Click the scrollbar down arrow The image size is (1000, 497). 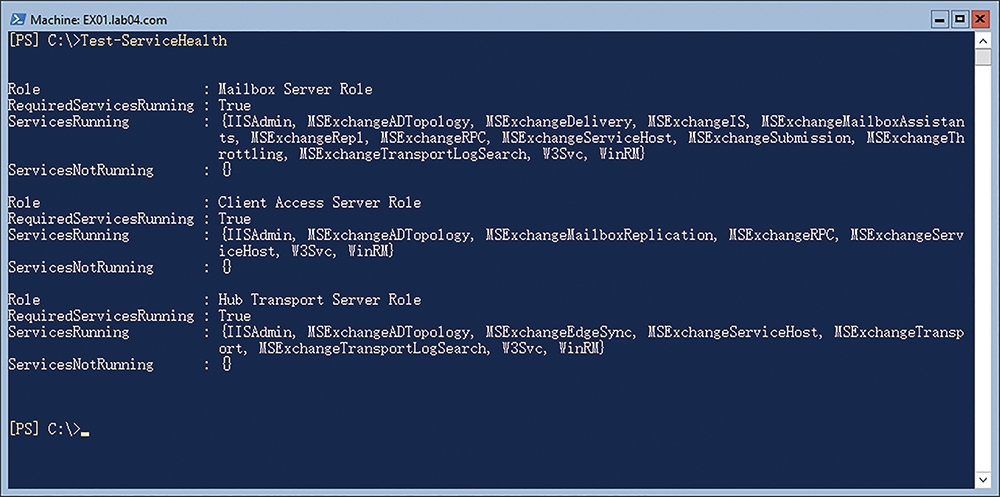pyautogui.click(x=982, y=478)
